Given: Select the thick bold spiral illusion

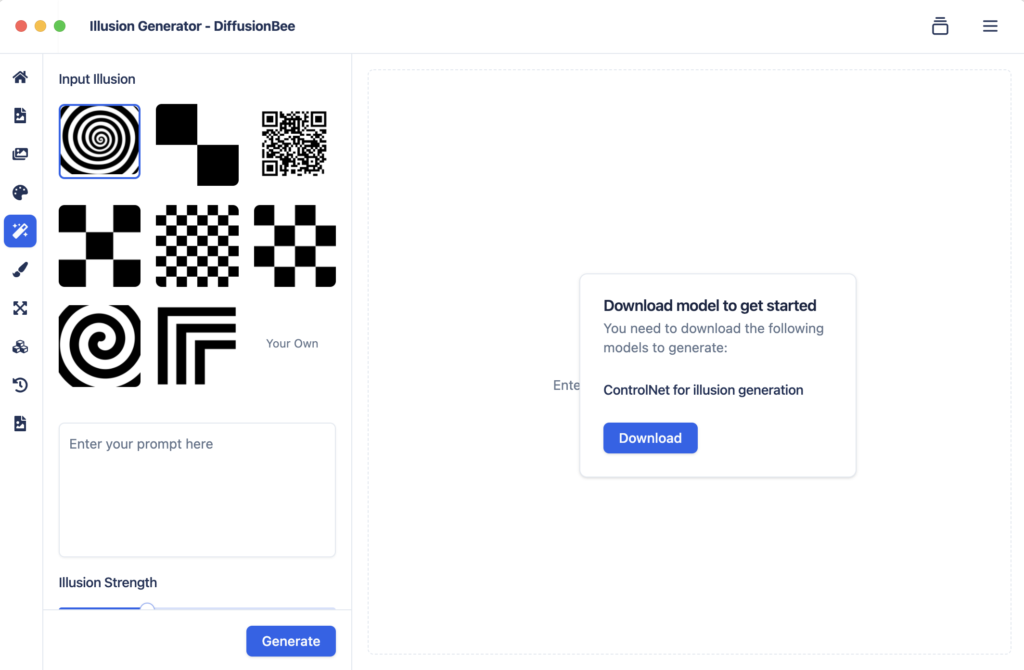Looking at the screenshot, I should tap(99, 345).
